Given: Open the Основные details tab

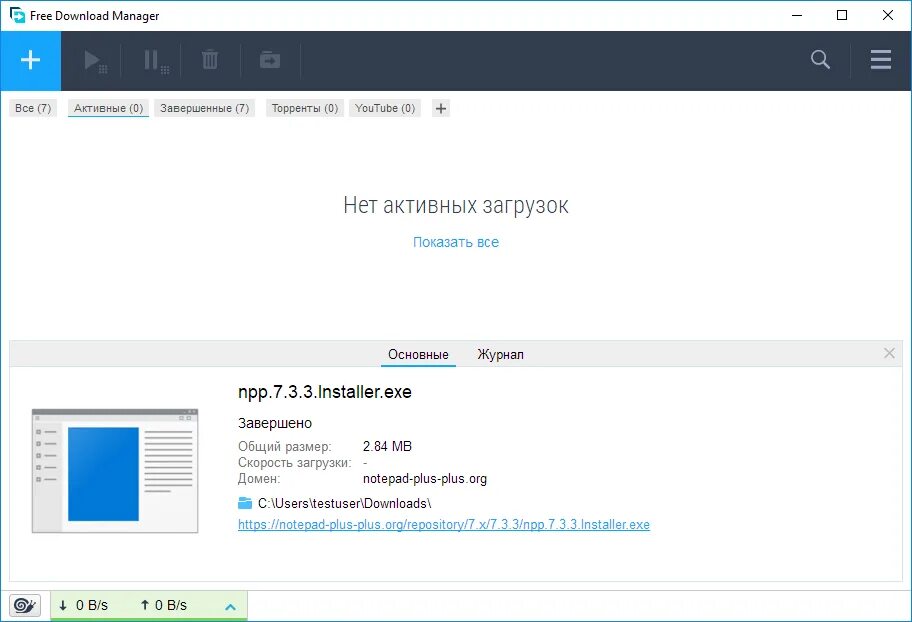Looking at the screenshot, I should click(x=418, y=354).
